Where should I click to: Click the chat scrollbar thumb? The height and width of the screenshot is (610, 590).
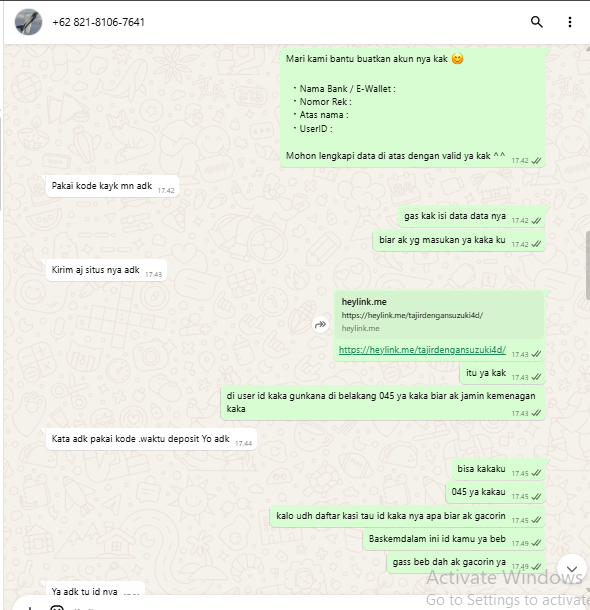click(x=587, y=265)
